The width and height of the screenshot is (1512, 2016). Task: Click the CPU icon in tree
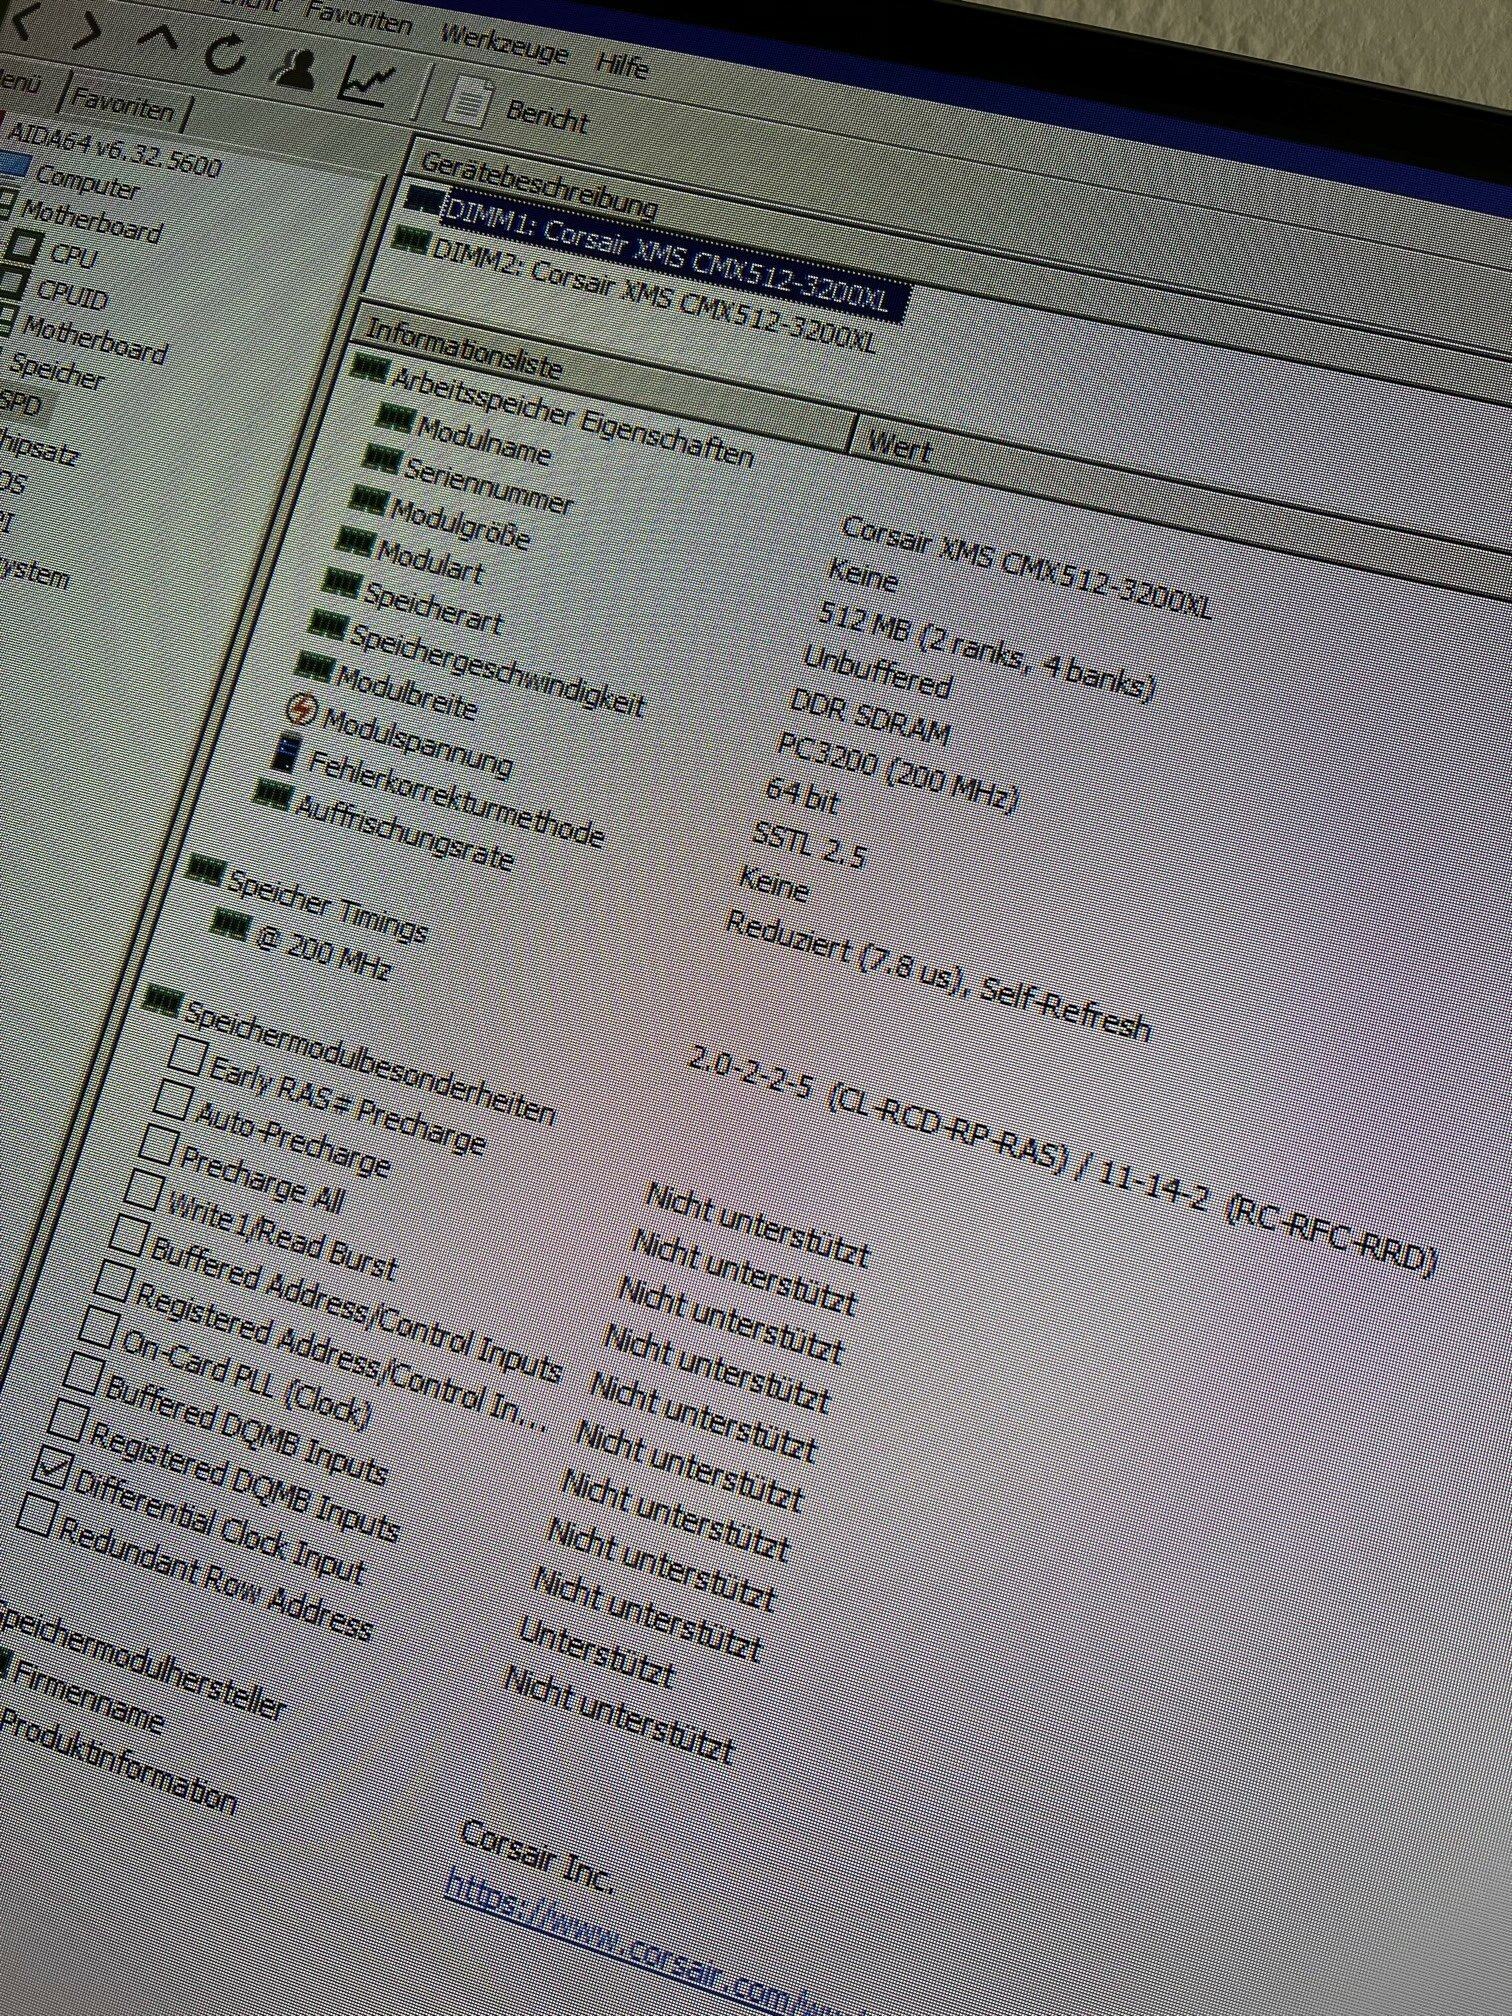pyautogui.click(x=27, y=246)
